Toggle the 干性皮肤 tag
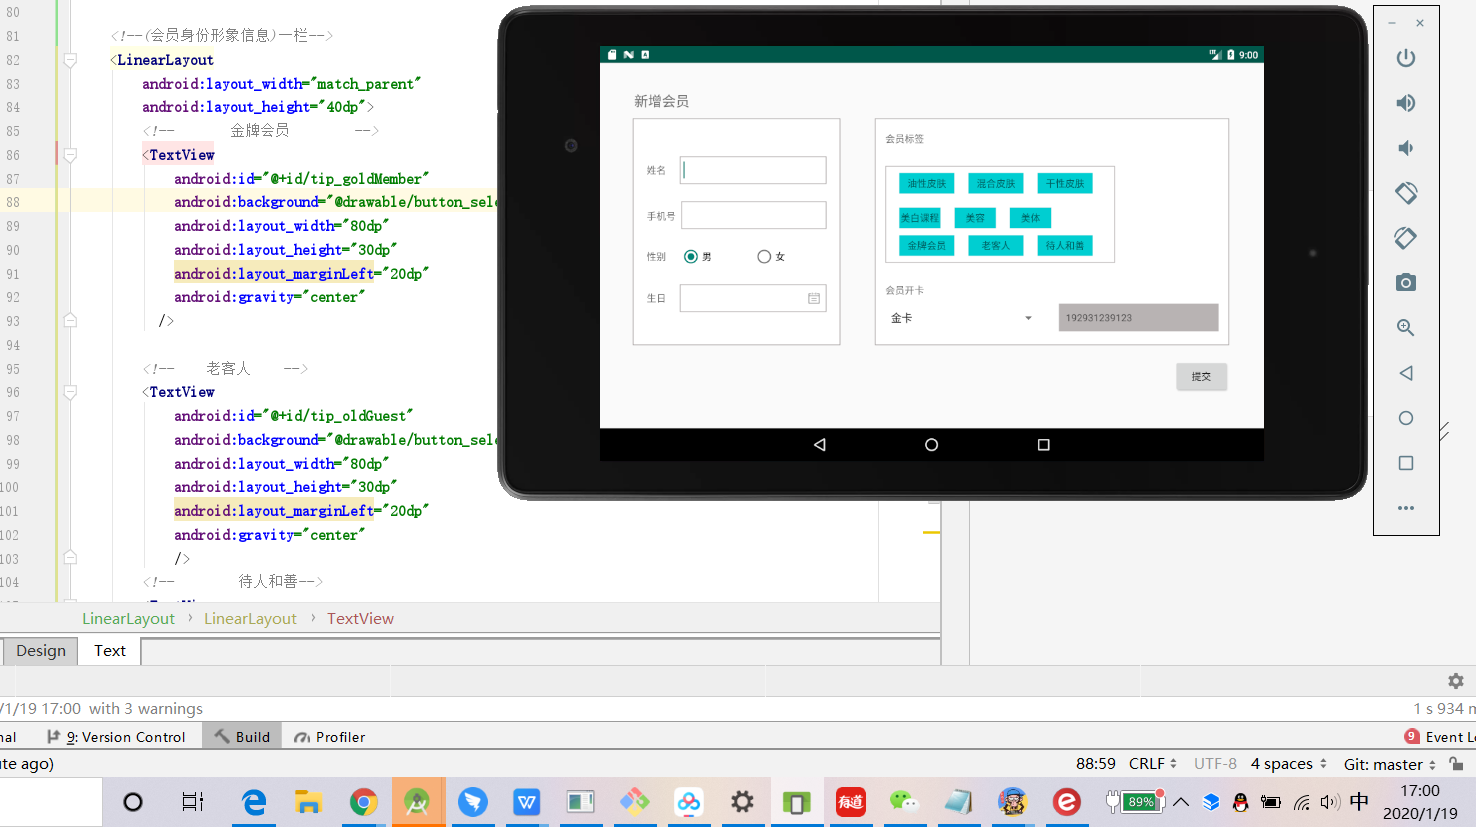This screenshot has height=827, width=1476. tap(1065, 183)
